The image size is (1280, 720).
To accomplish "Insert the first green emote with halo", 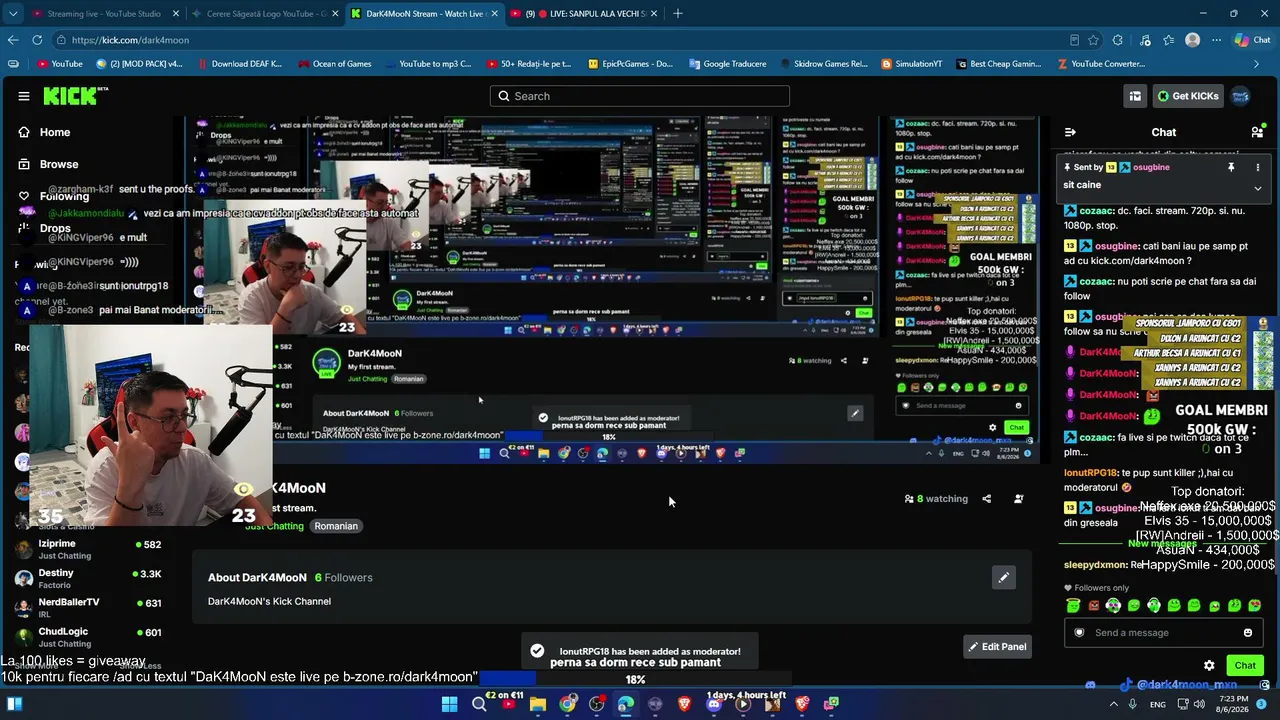I will click(x=1073, y=605).
